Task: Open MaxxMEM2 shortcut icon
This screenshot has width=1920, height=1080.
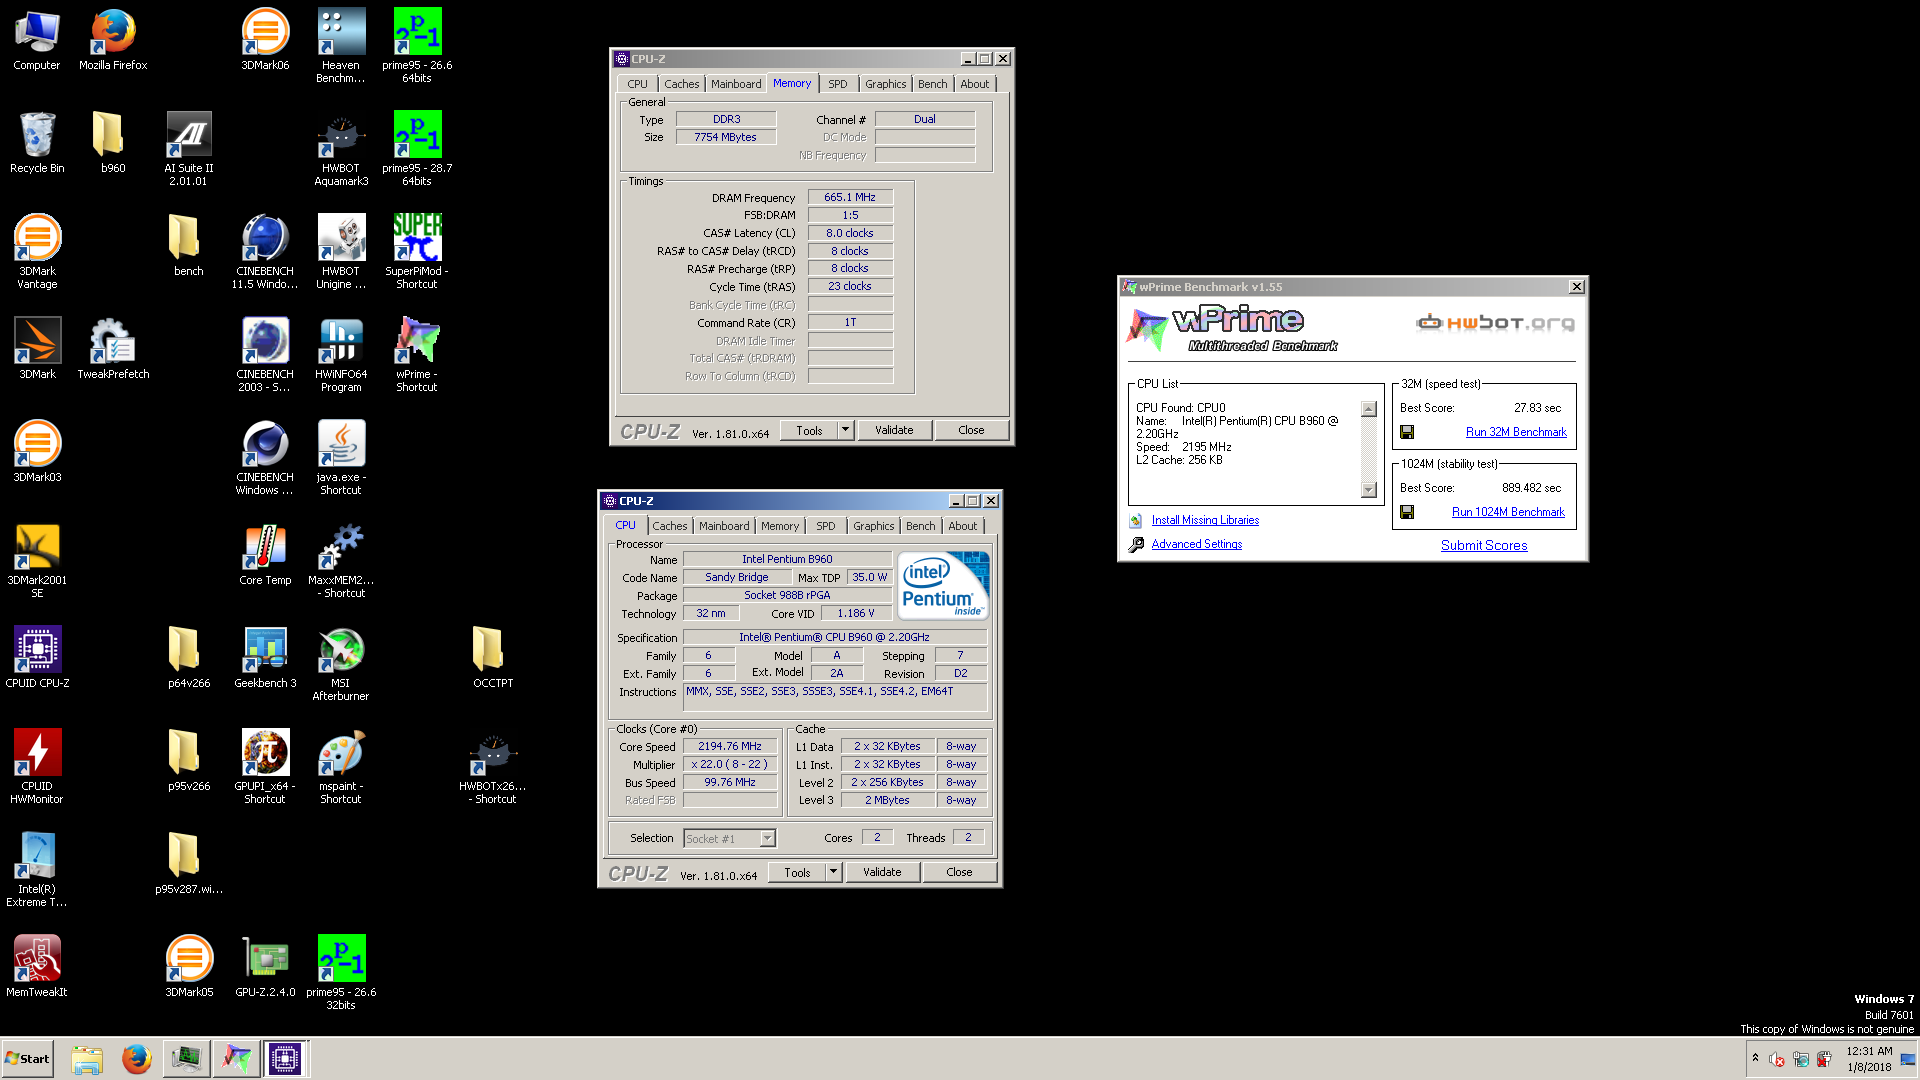Action: [341, 560]
